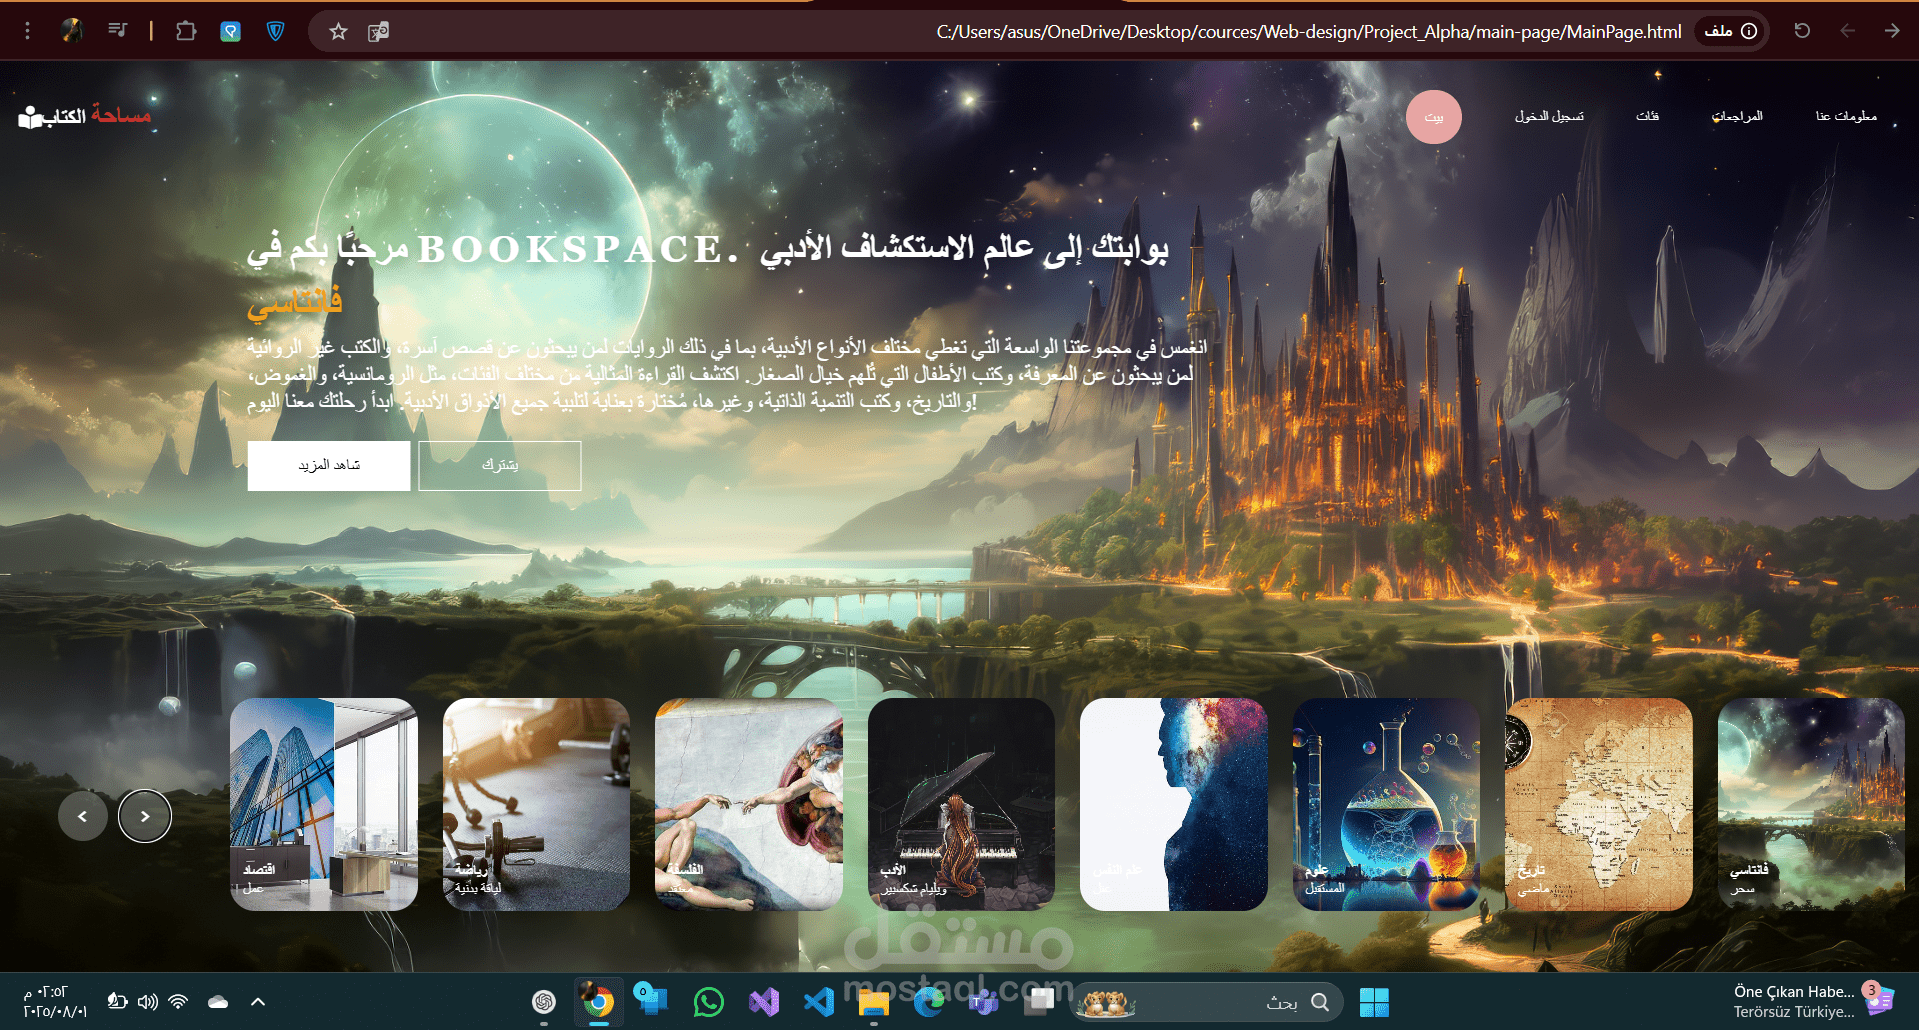
Task: Select the علم النفس psychology card
Action: (1174, 804)
